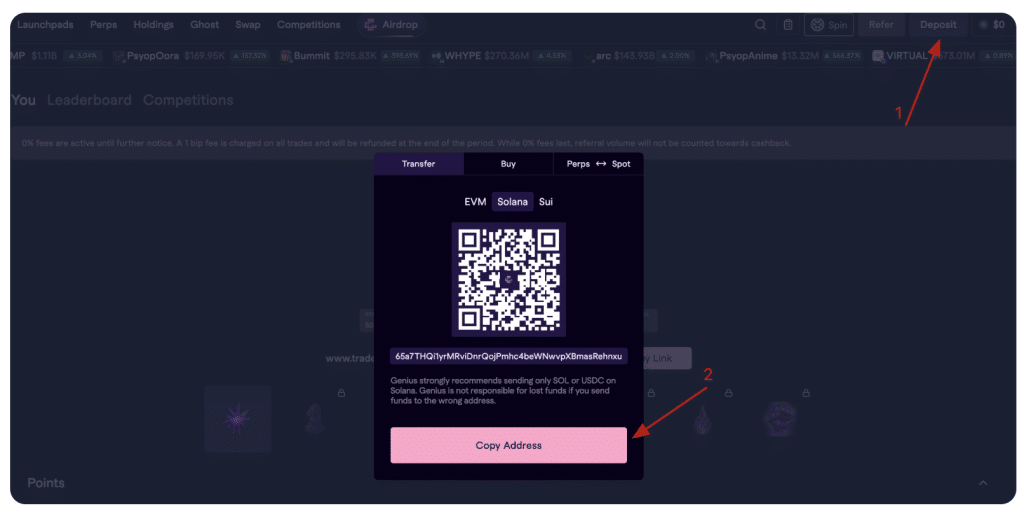The image size is (1024, 515).
Task: Open the Spin wheel button
Action: (829, 25)
